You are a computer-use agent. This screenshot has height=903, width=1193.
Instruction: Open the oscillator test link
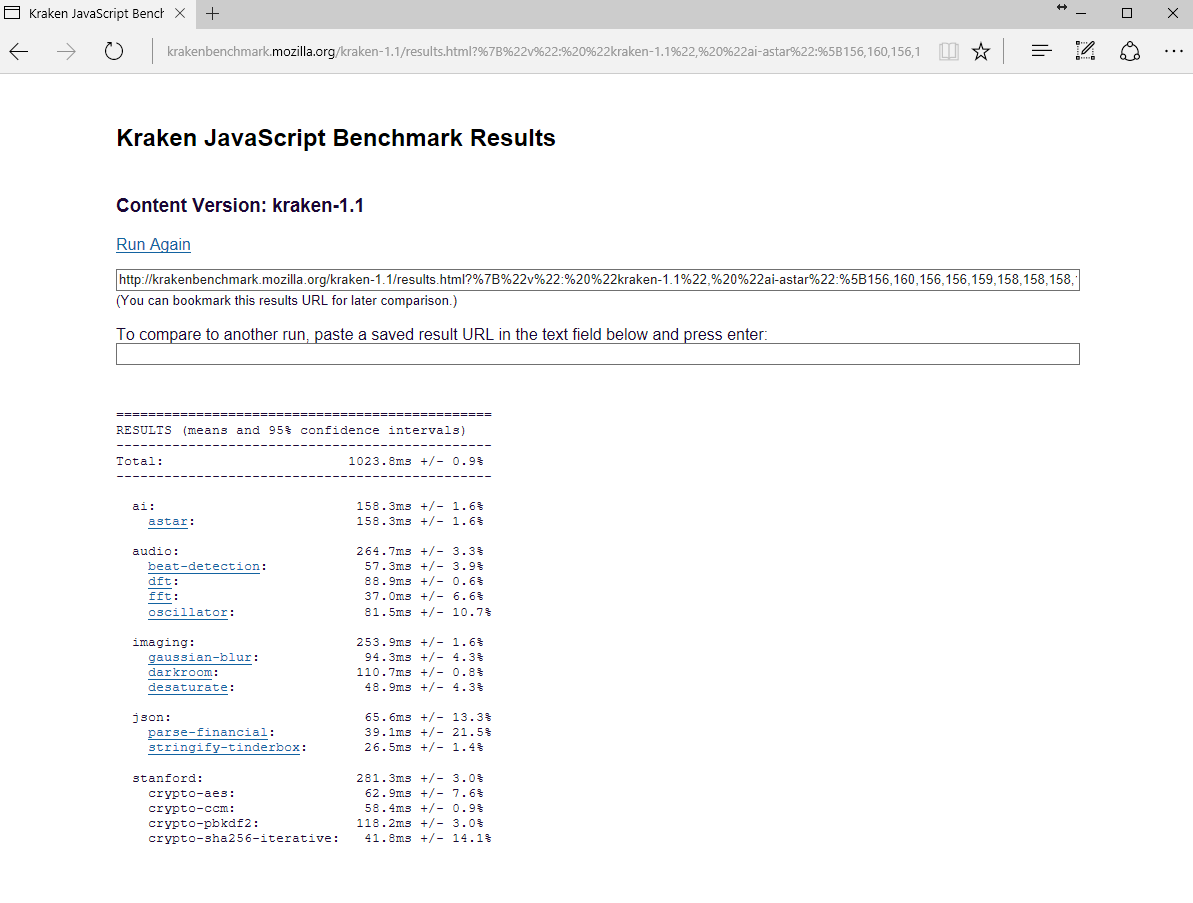[188, 612]
